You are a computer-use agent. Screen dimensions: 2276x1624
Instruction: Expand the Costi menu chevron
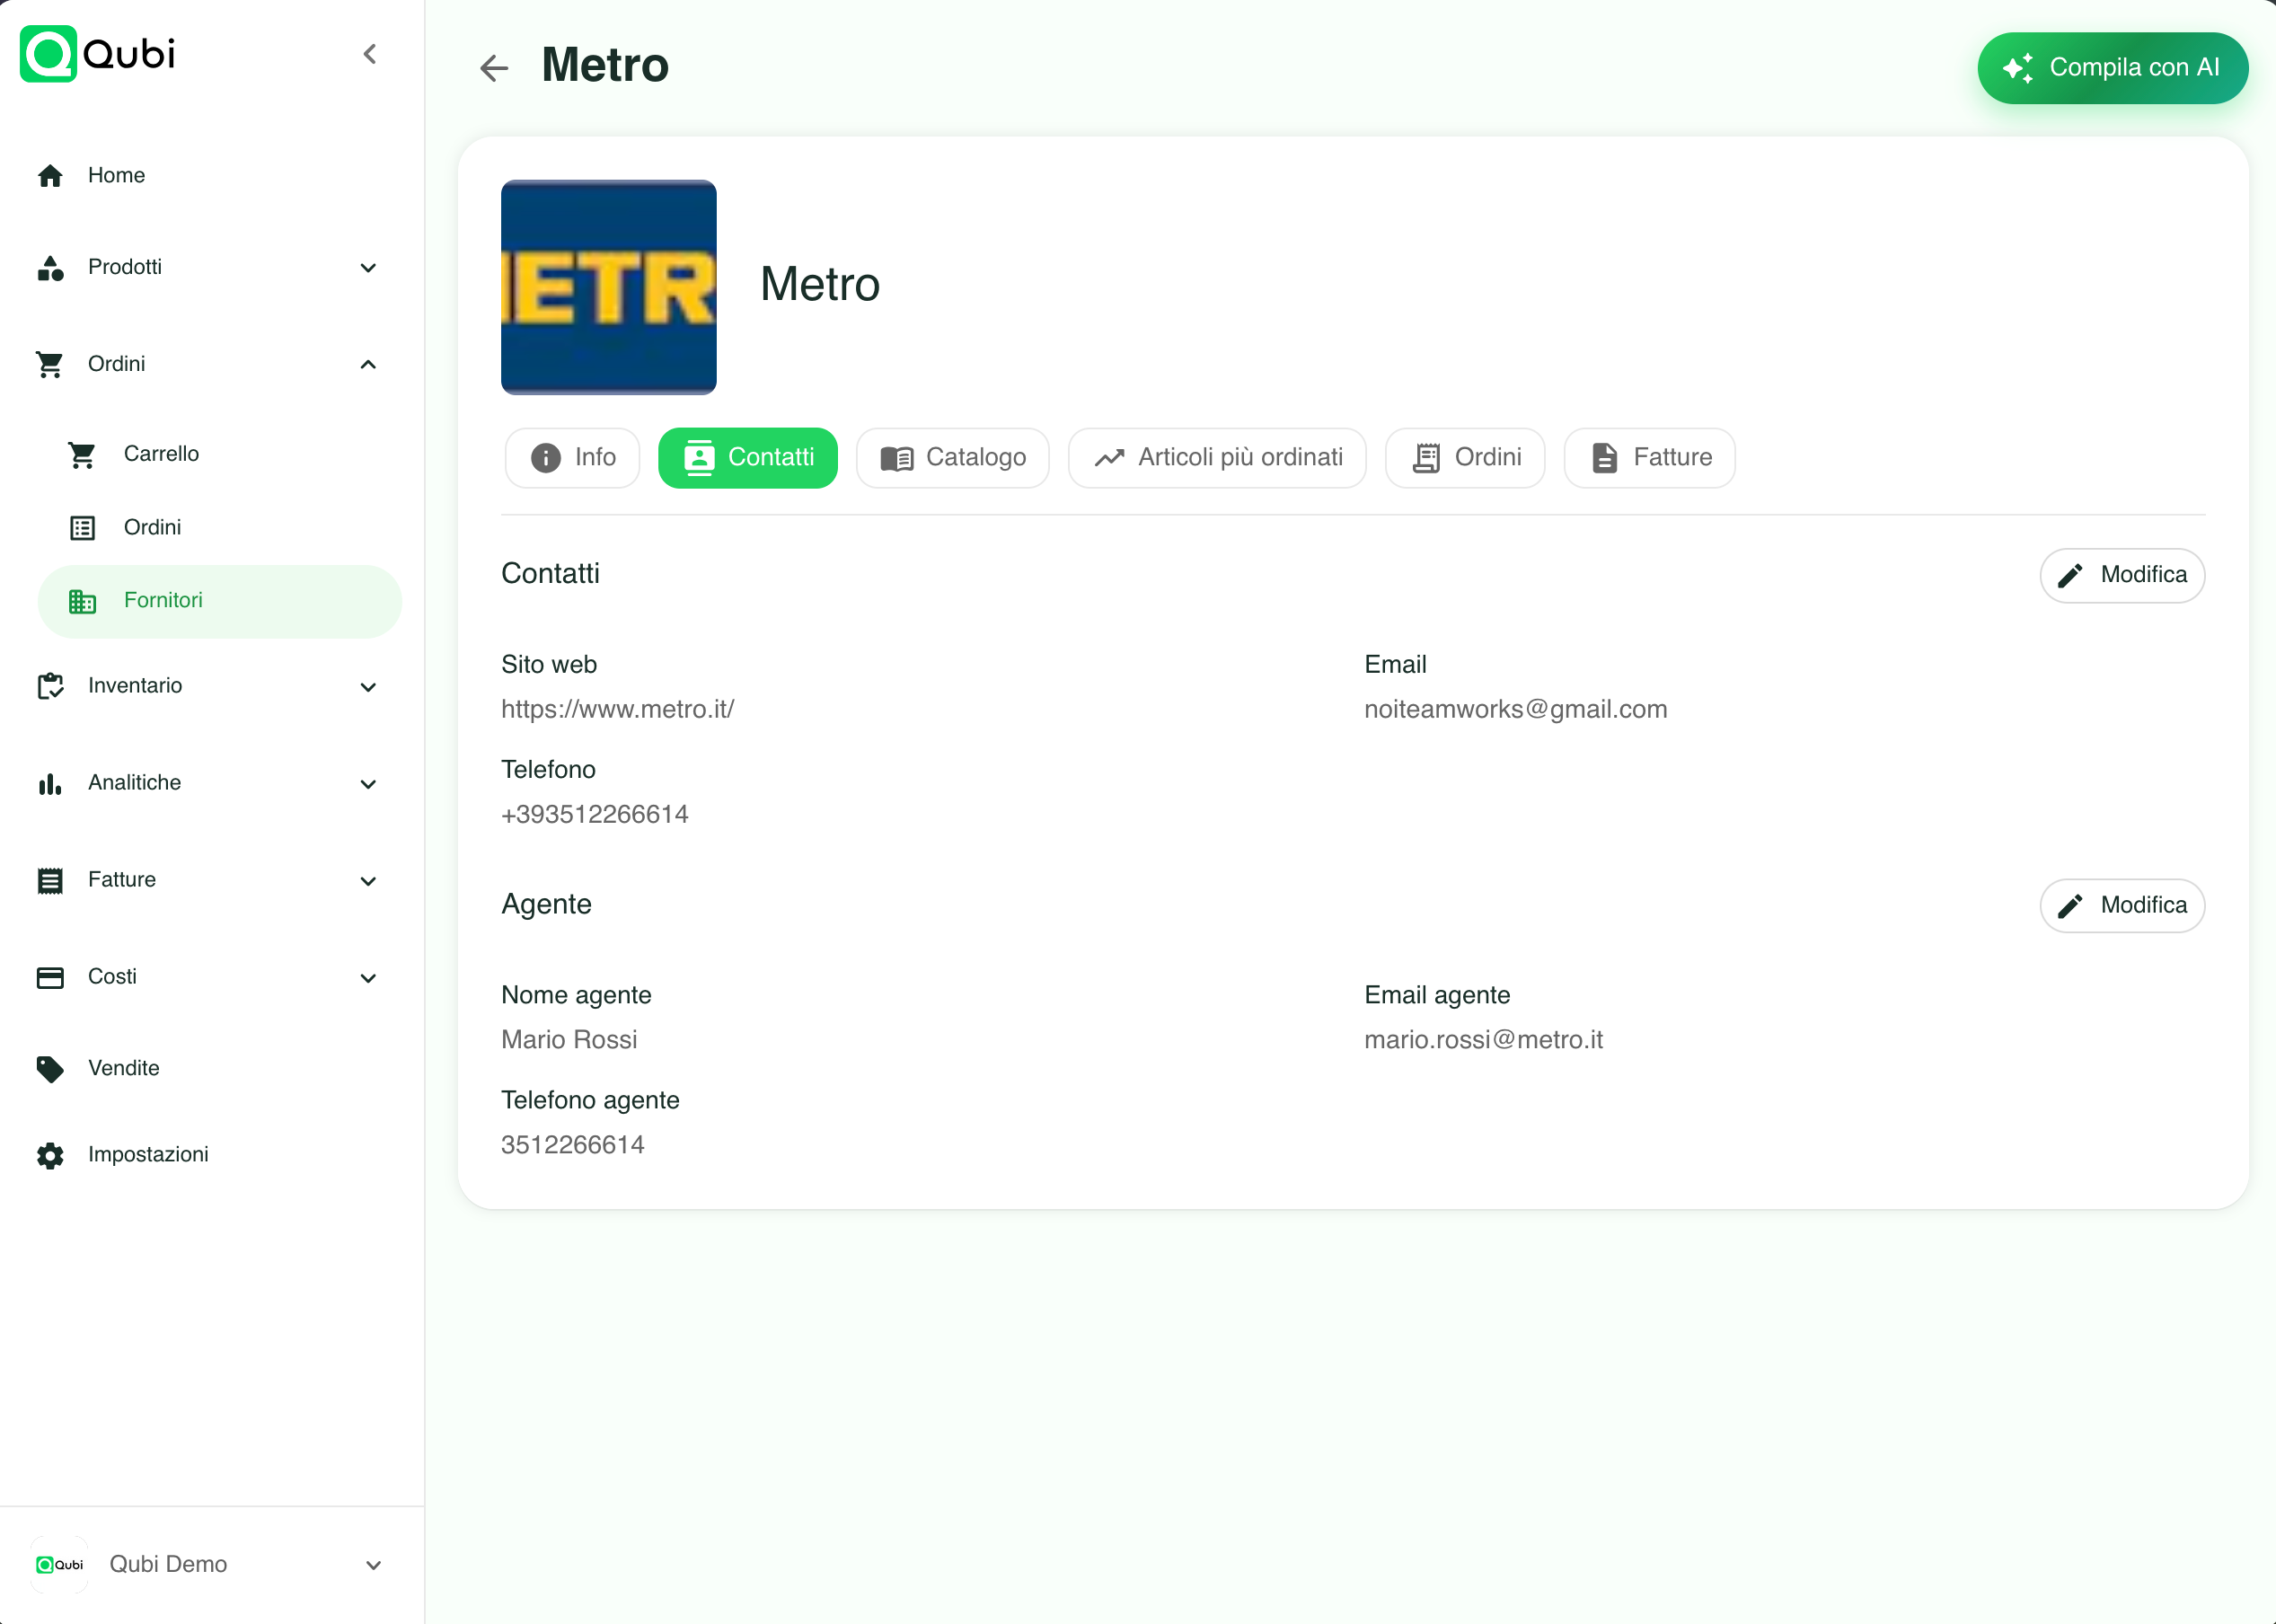[368, 978]
